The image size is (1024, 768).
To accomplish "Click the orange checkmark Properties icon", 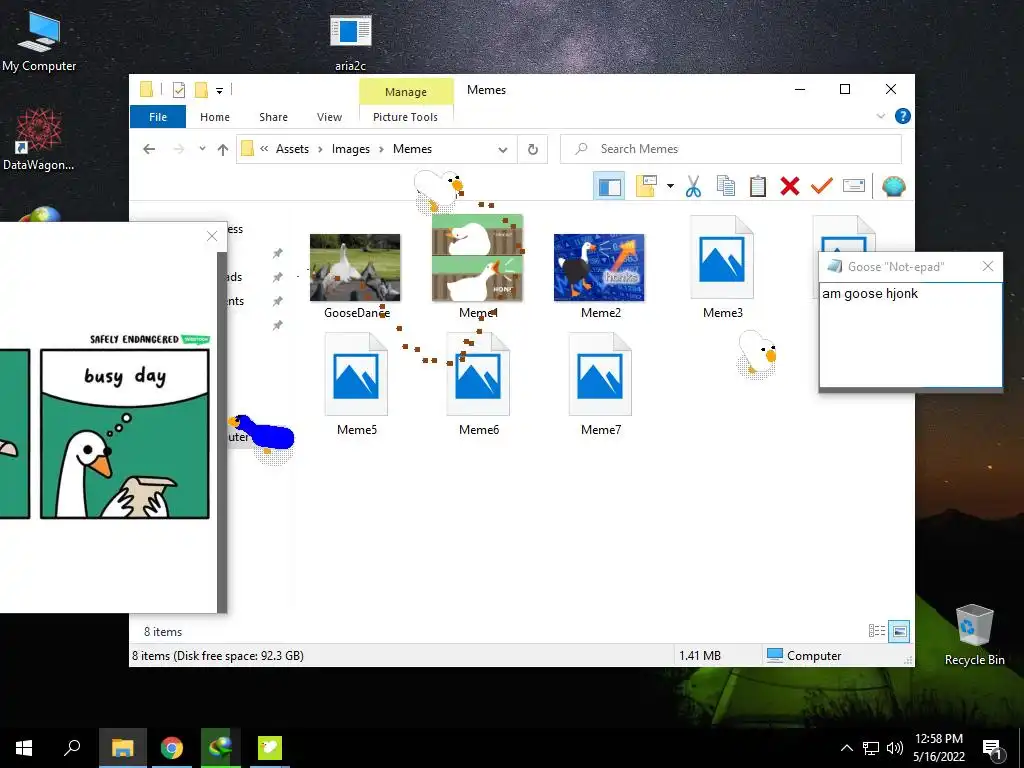I will tap(822, 187).
